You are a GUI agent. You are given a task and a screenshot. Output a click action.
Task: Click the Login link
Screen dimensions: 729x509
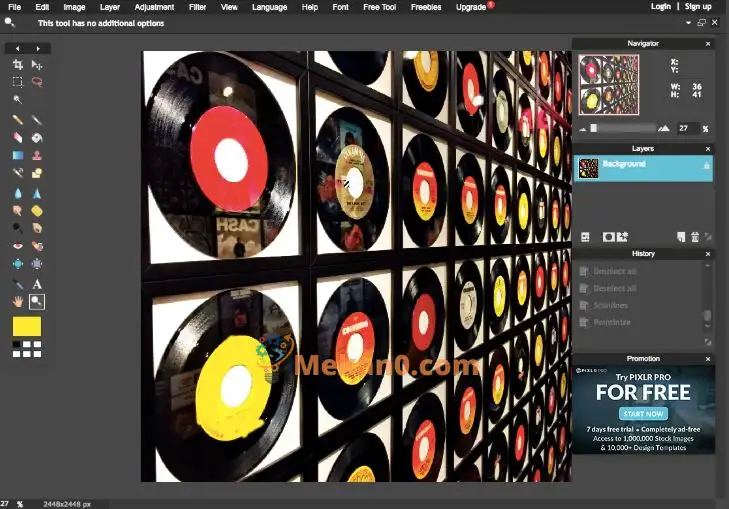(661, 7)
